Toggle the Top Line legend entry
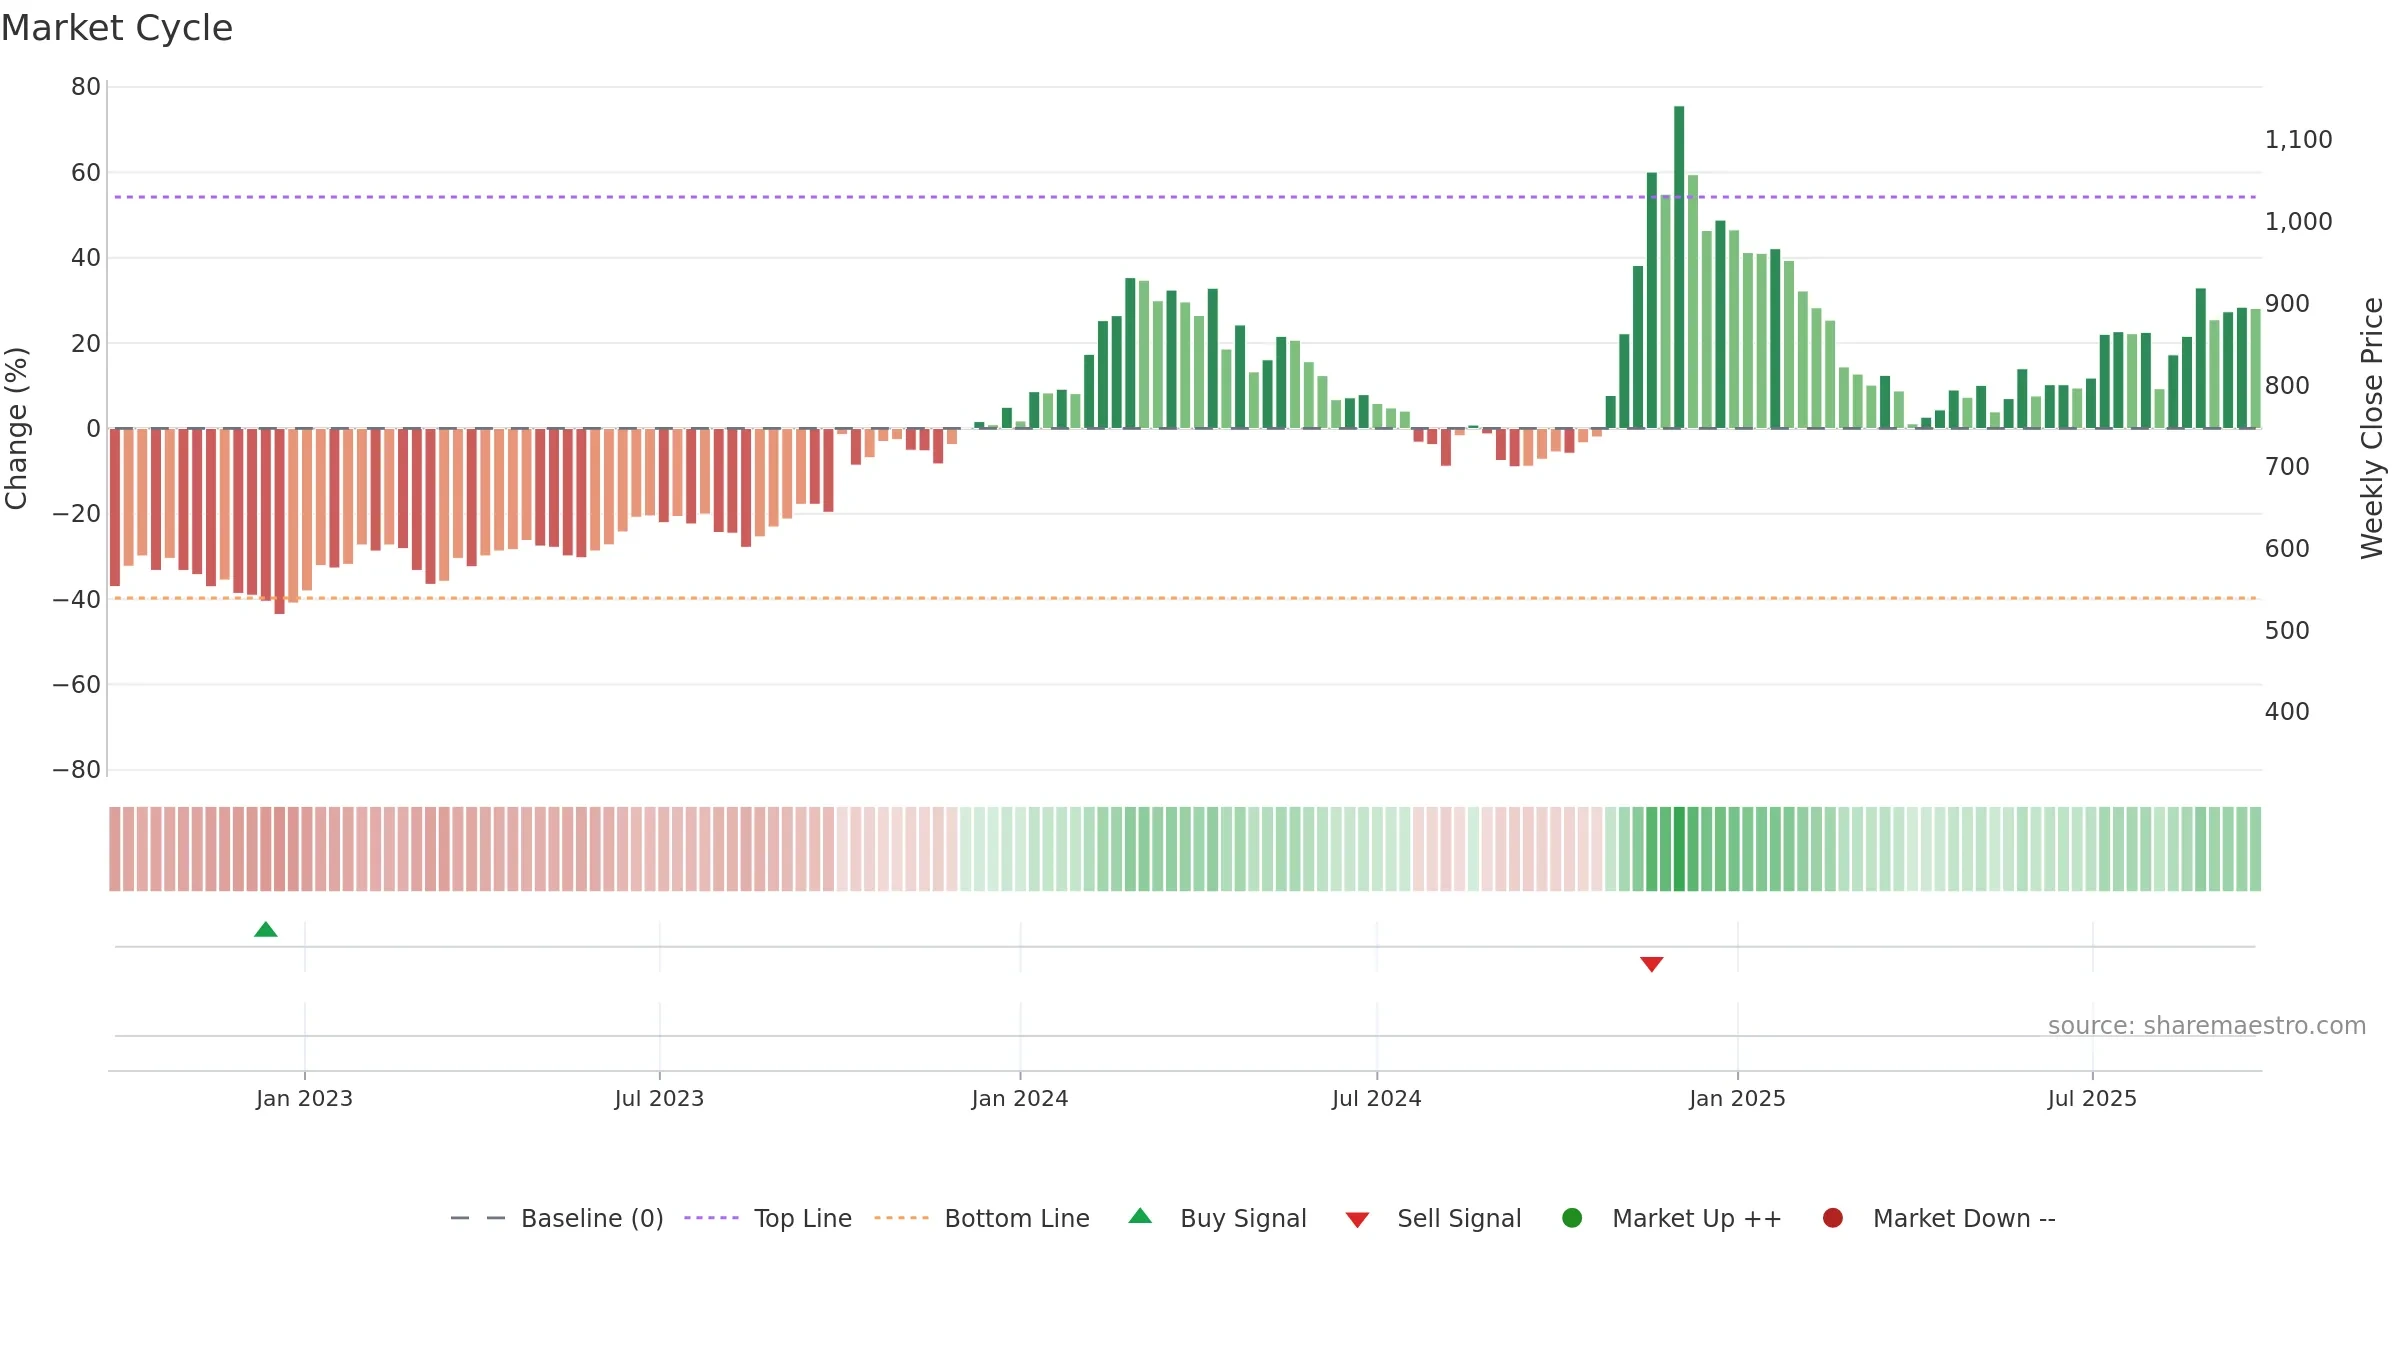 [768, 1219]
